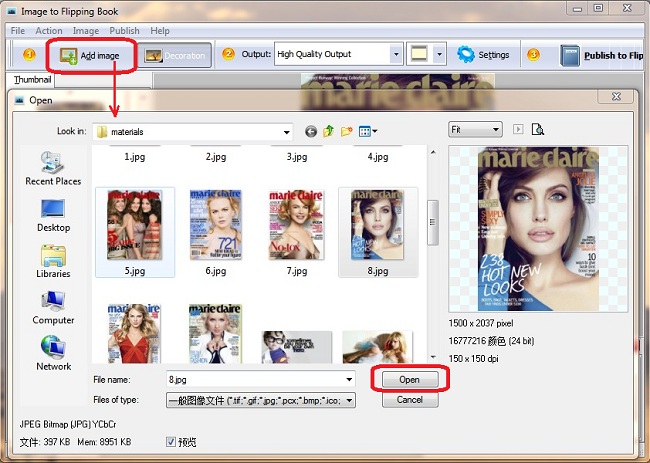The image size is (650, 463).
Task: Select Computer in the sidebar
Action: [53, 307]
